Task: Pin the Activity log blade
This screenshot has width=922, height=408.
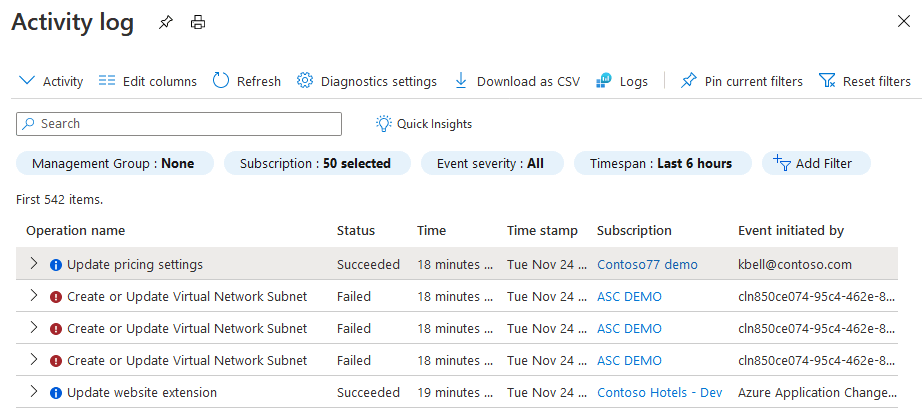Action: 166,22
